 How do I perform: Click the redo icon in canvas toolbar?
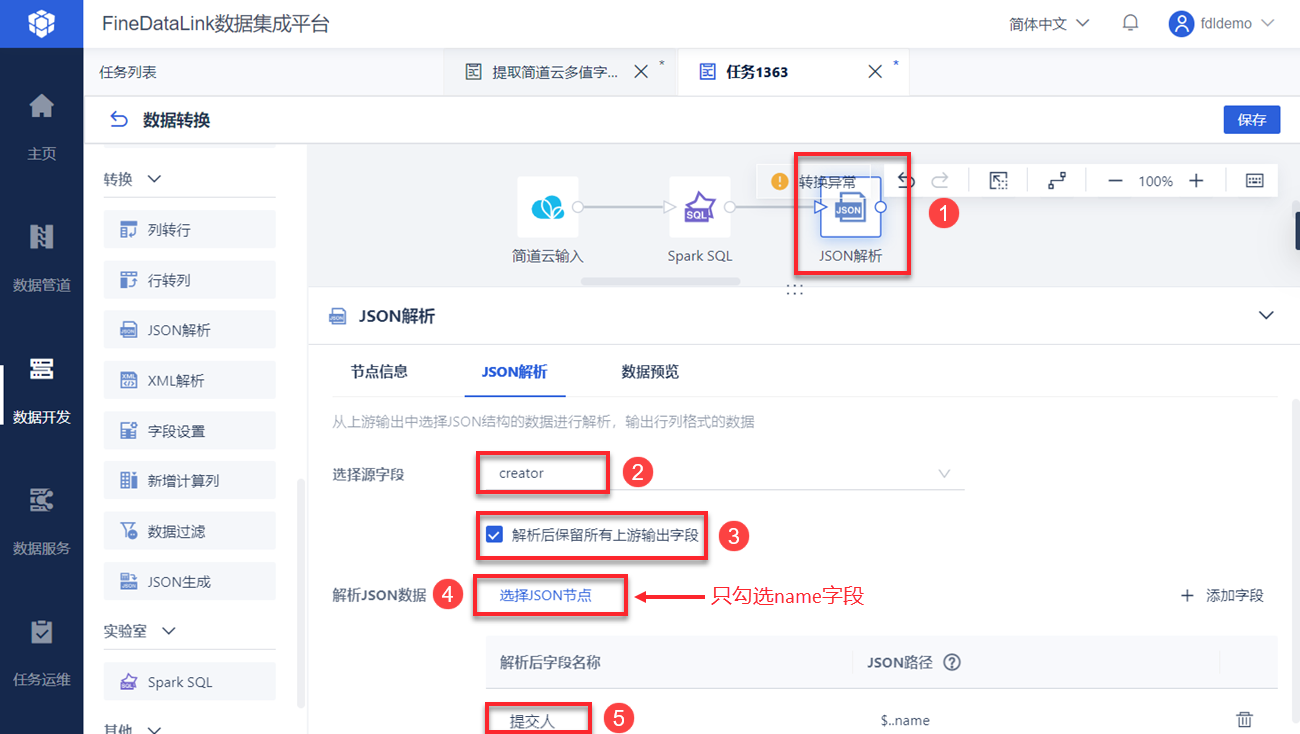(x=940, y=181)
